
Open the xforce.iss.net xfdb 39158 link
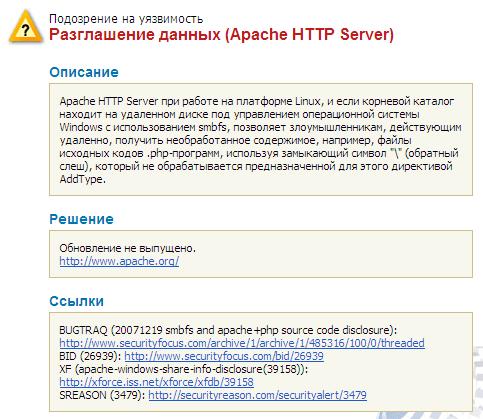pyautogui.click(x=156, y=382)
